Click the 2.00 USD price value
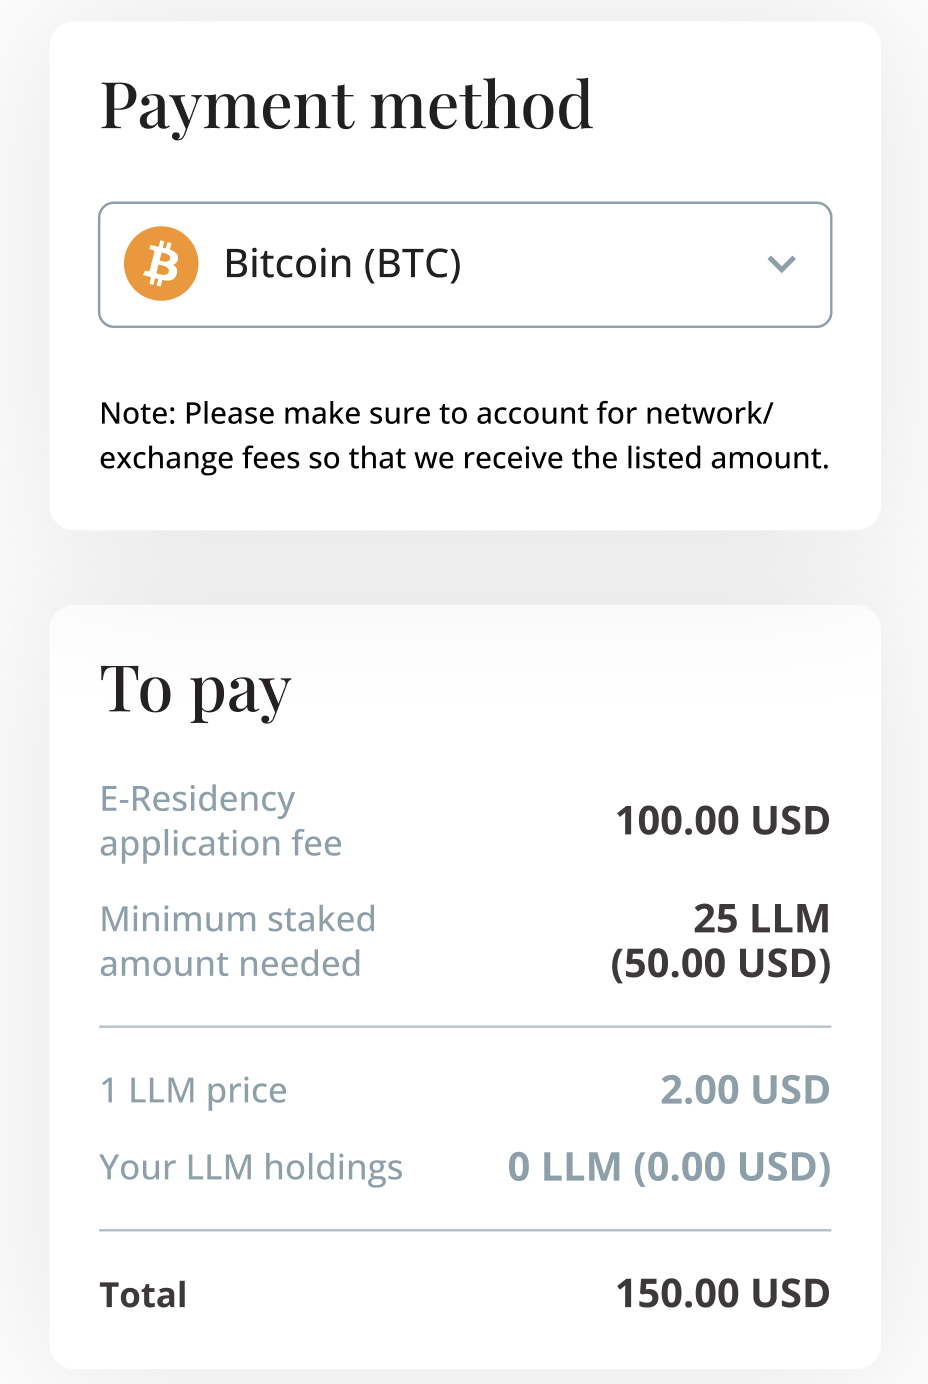The height and width of the screenshot is (1384, 928). tap(745, 1090)
